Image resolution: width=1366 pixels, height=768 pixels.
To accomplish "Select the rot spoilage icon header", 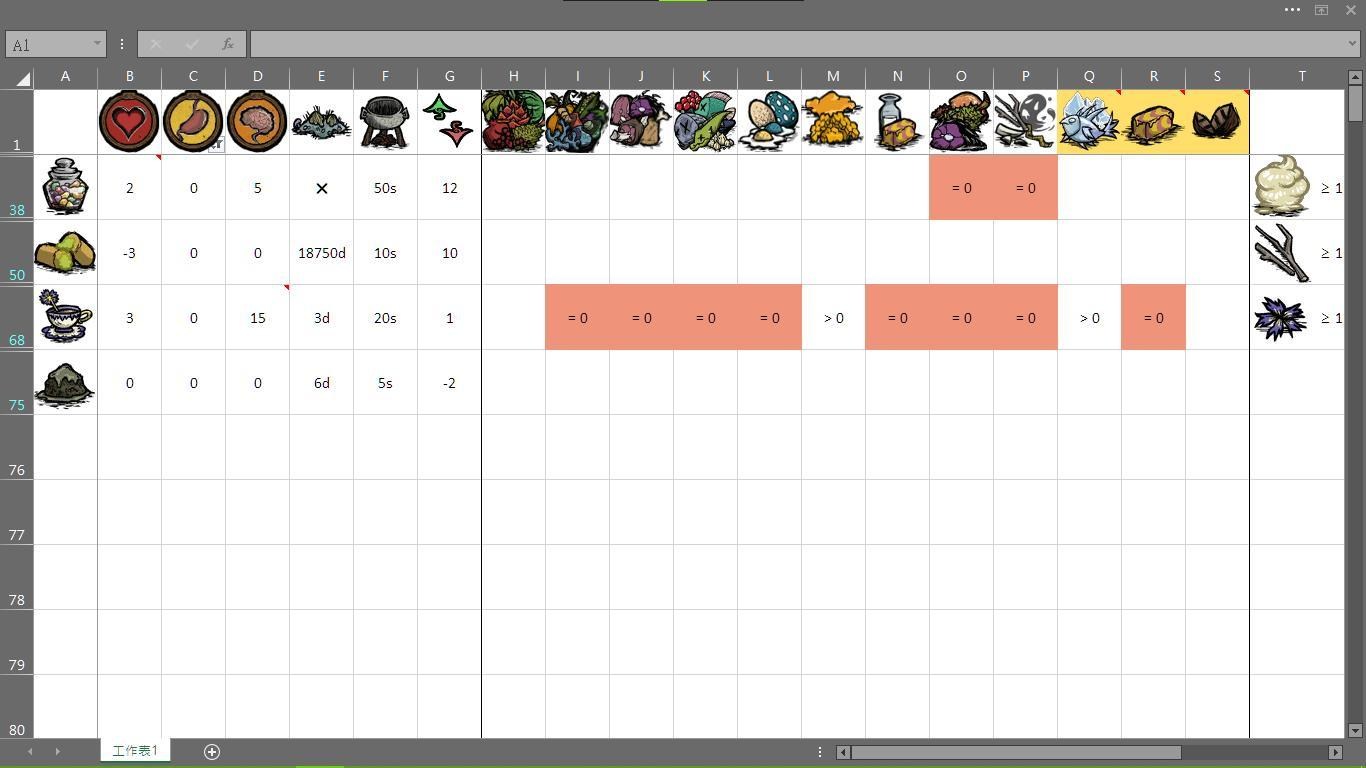I will [x=321, y=120].
